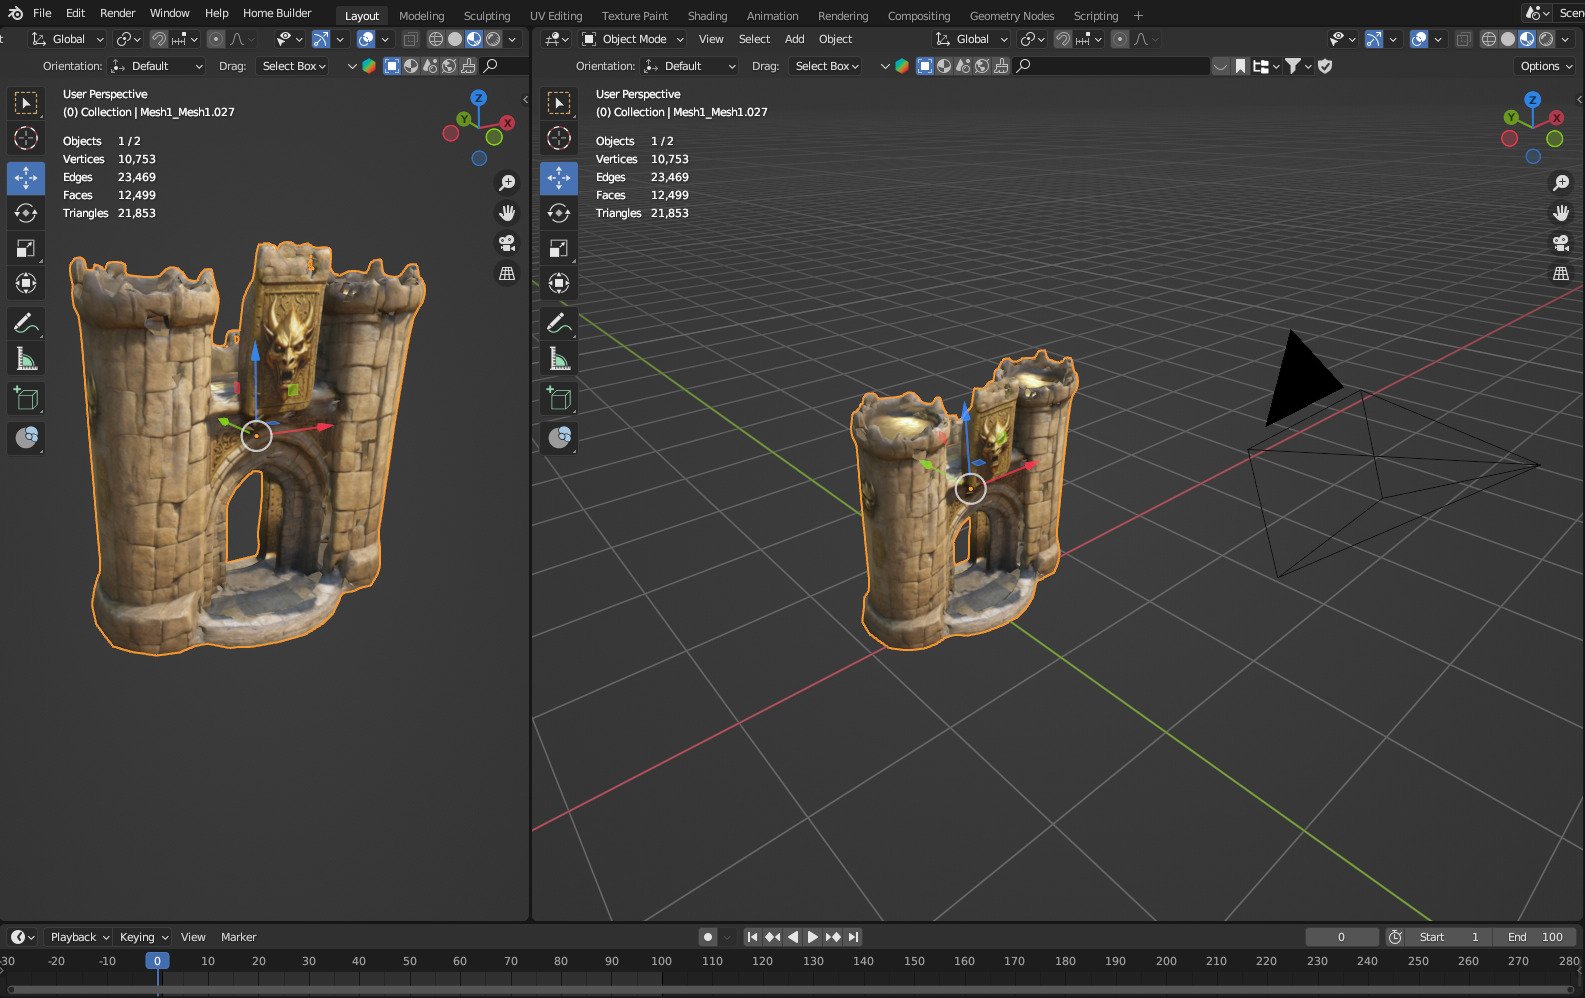1585x998 pixels.
Task: Click the zoom magnifier gizmo in right viewport
Action: pyautogui.click(x=1561, y=183)
